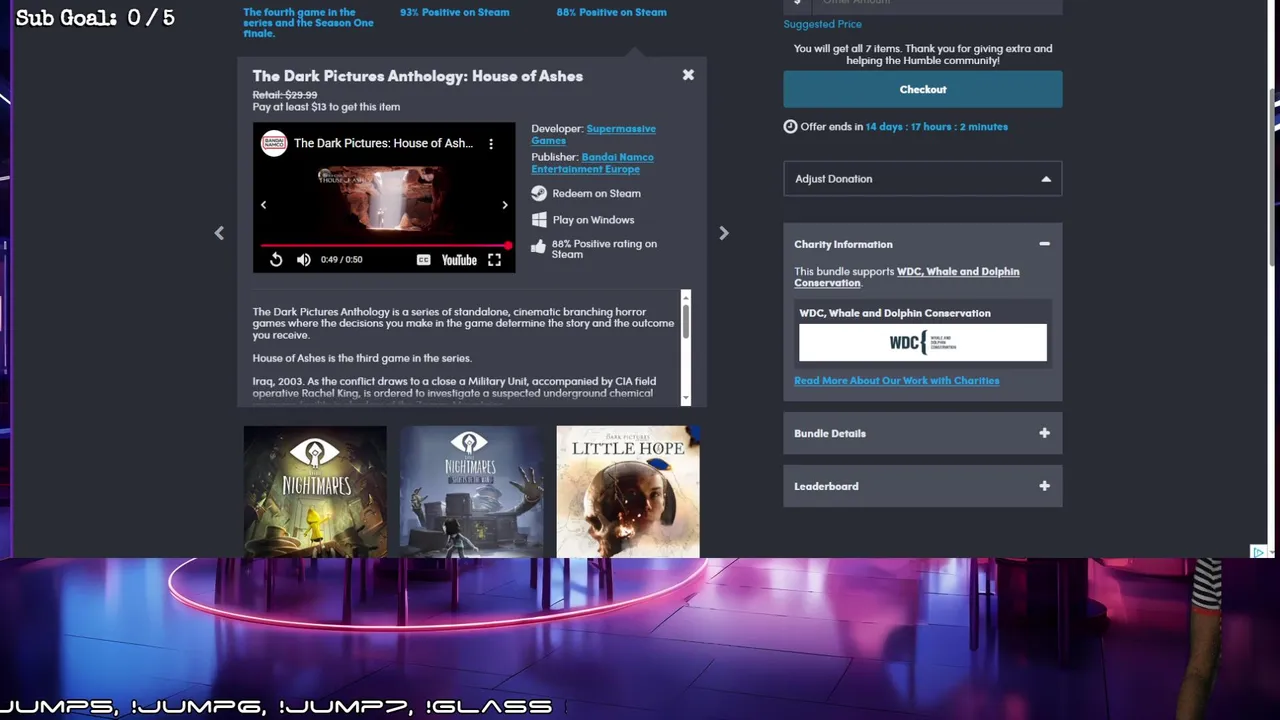Expand the Bundle Details section
This screenshot has height=720, width=1280.
(923, 433)
